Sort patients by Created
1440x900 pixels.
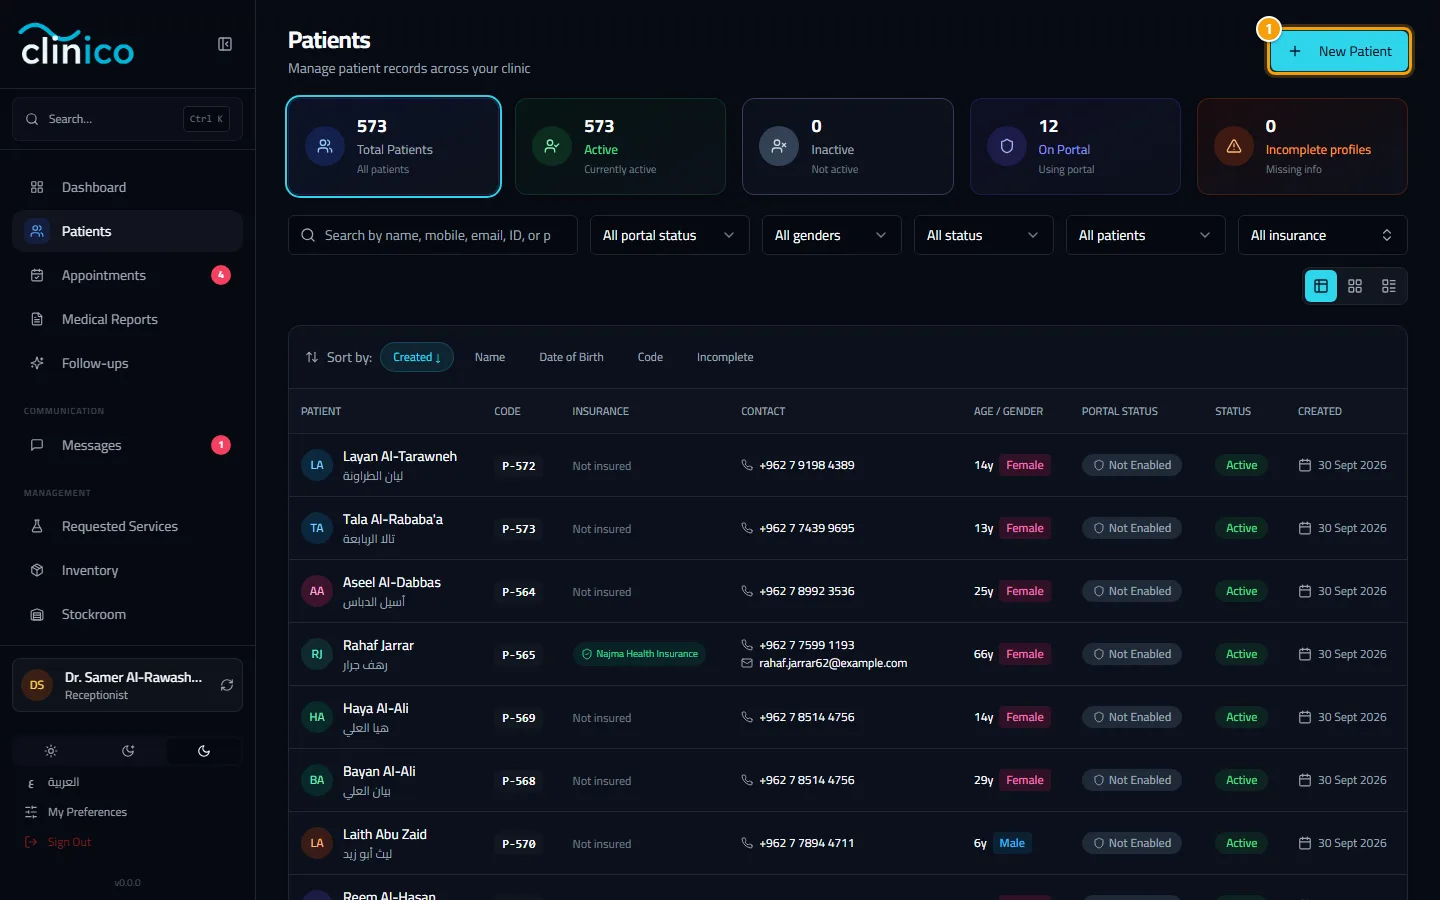click(x=417, y=357)
